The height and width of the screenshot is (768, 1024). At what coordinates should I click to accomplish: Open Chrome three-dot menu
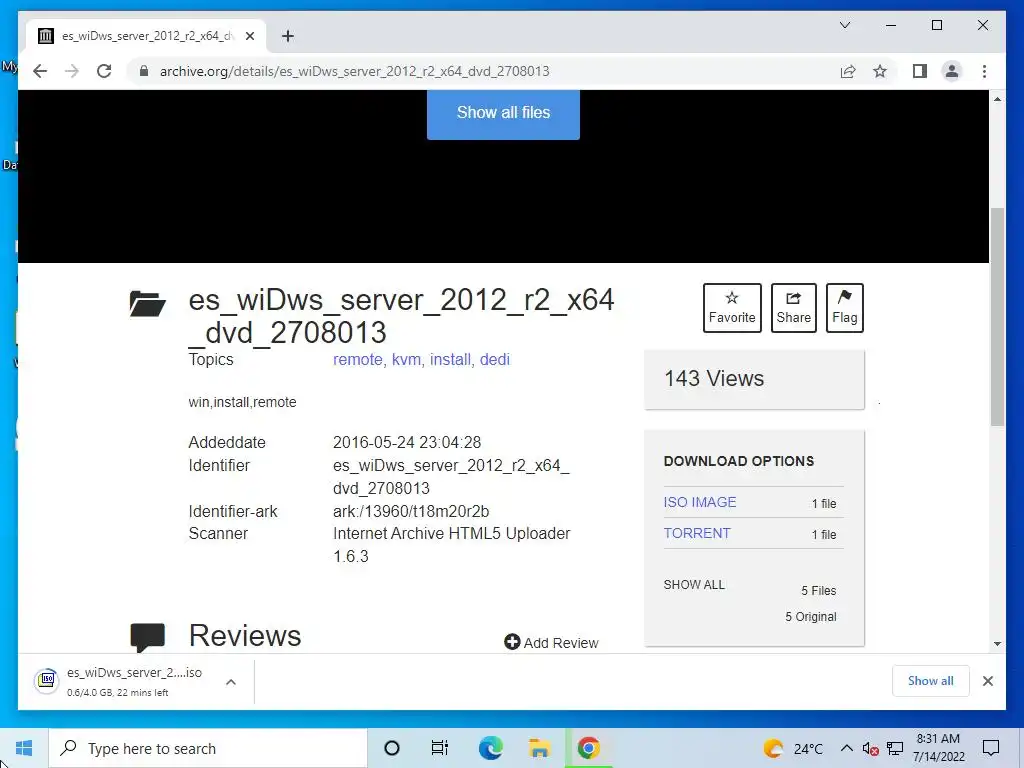984,71
